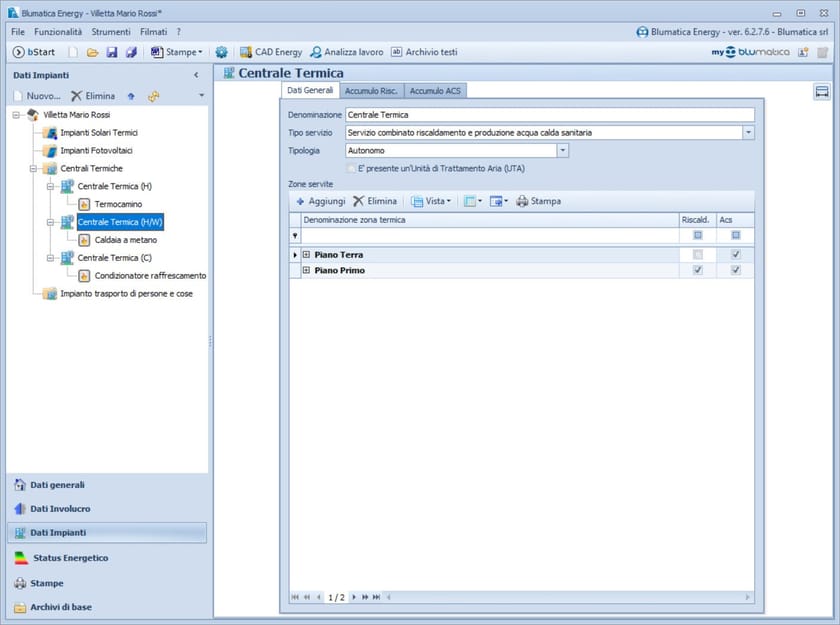This screenshot has width=840, height=625.
Task: Open file with the folder icon
Action: click(92, 52)
